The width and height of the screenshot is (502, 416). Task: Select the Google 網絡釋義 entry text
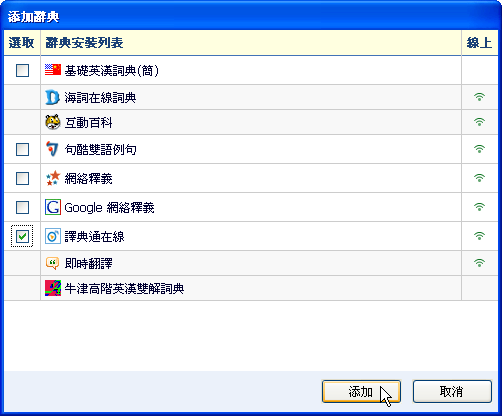point(109,207)
